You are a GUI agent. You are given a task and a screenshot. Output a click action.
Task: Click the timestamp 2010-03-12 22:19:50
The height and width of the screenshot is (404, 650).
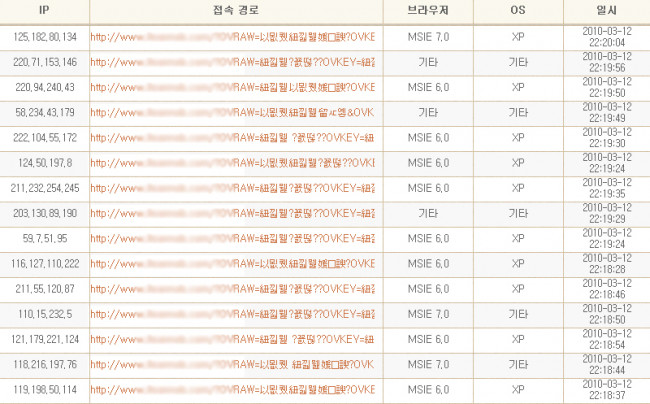607,87
